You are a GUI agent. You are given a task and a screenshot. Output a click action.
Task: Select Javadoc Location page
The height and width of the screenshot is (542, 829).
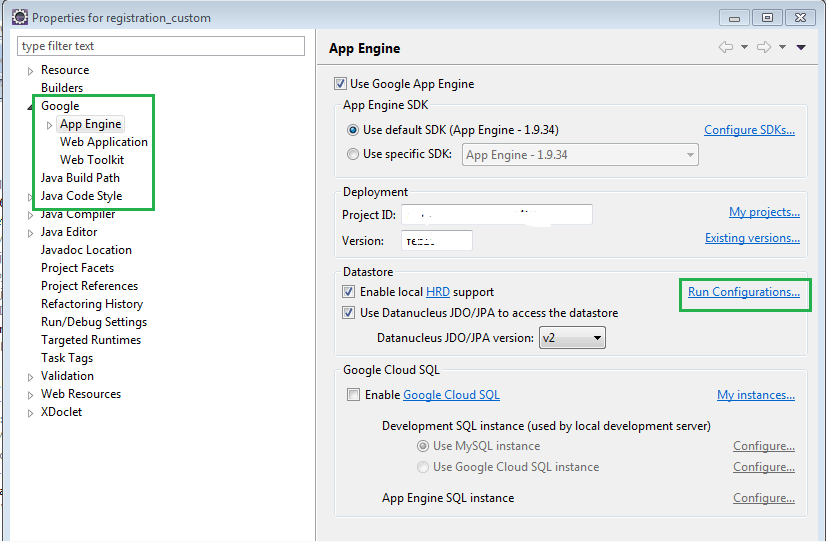pos(86,250)
